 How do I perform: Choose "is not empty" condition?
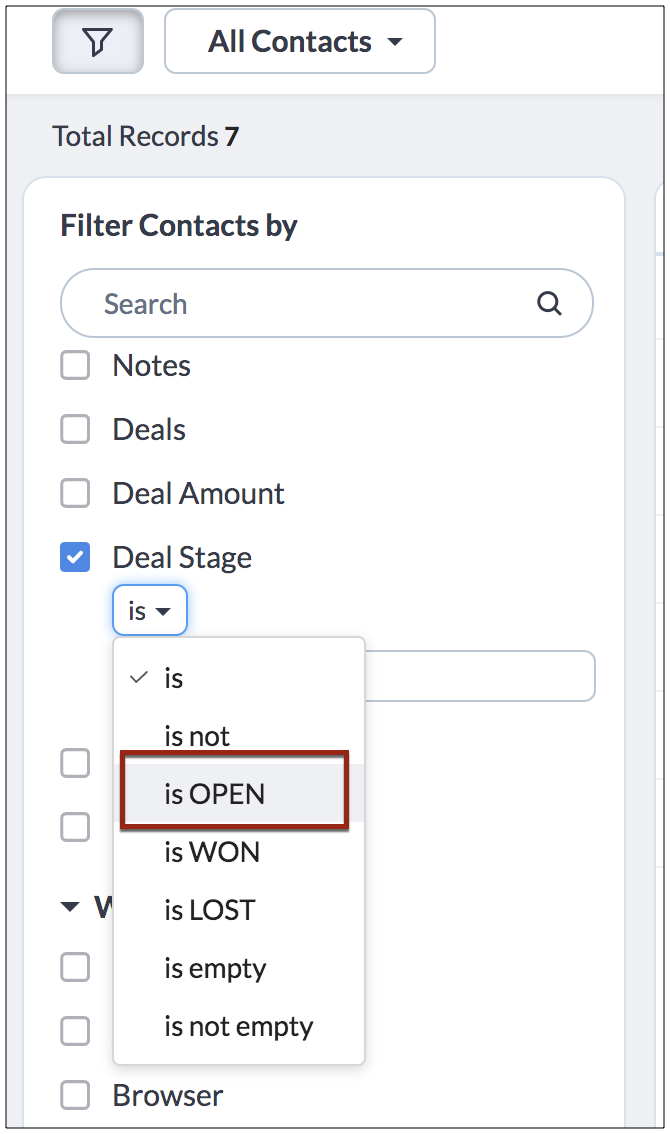238,1027
